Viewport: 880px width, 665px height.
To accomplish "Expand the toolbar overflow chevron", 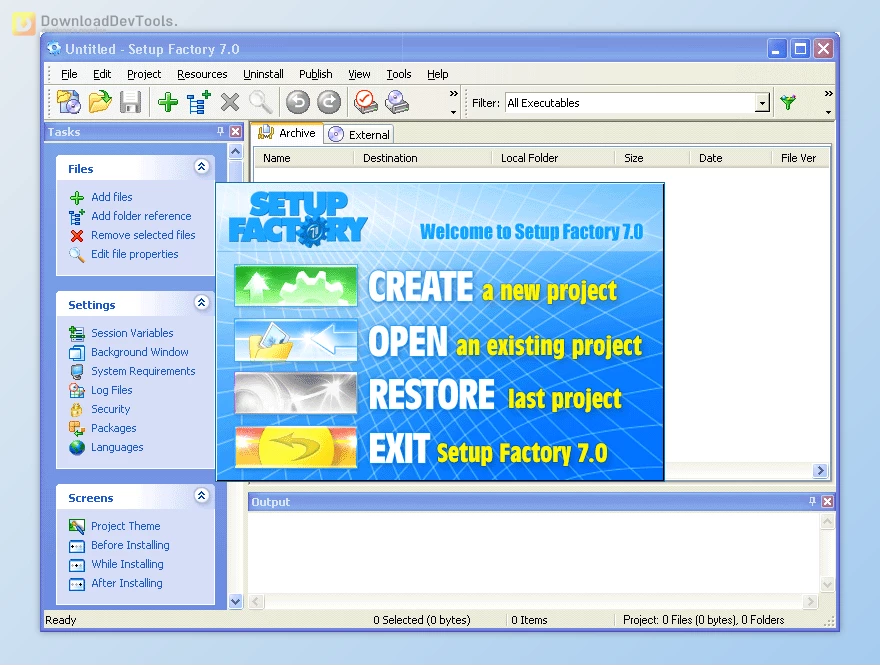I will [x=453, y=94].
